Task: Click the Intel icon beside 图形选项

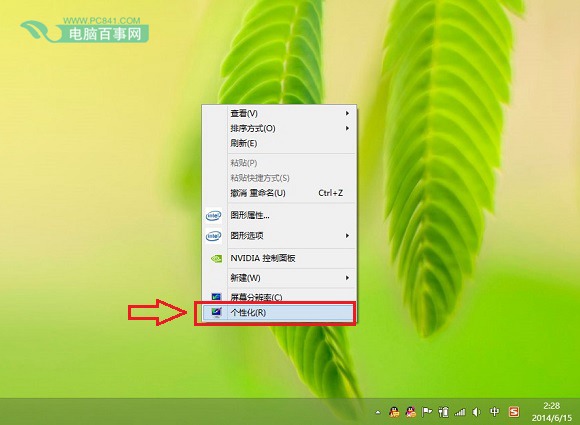Action: 213,236
